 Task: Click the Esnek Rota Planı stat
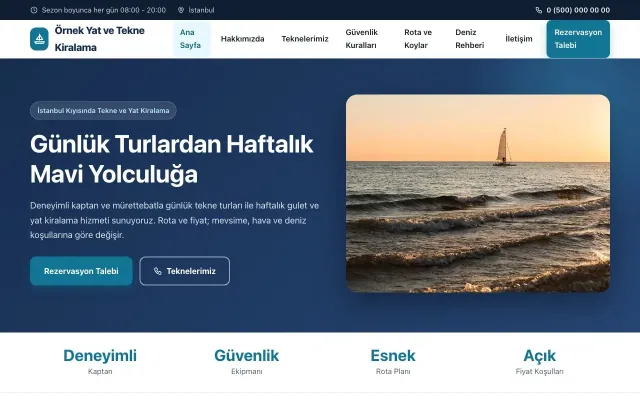click(x=393, y=361)
